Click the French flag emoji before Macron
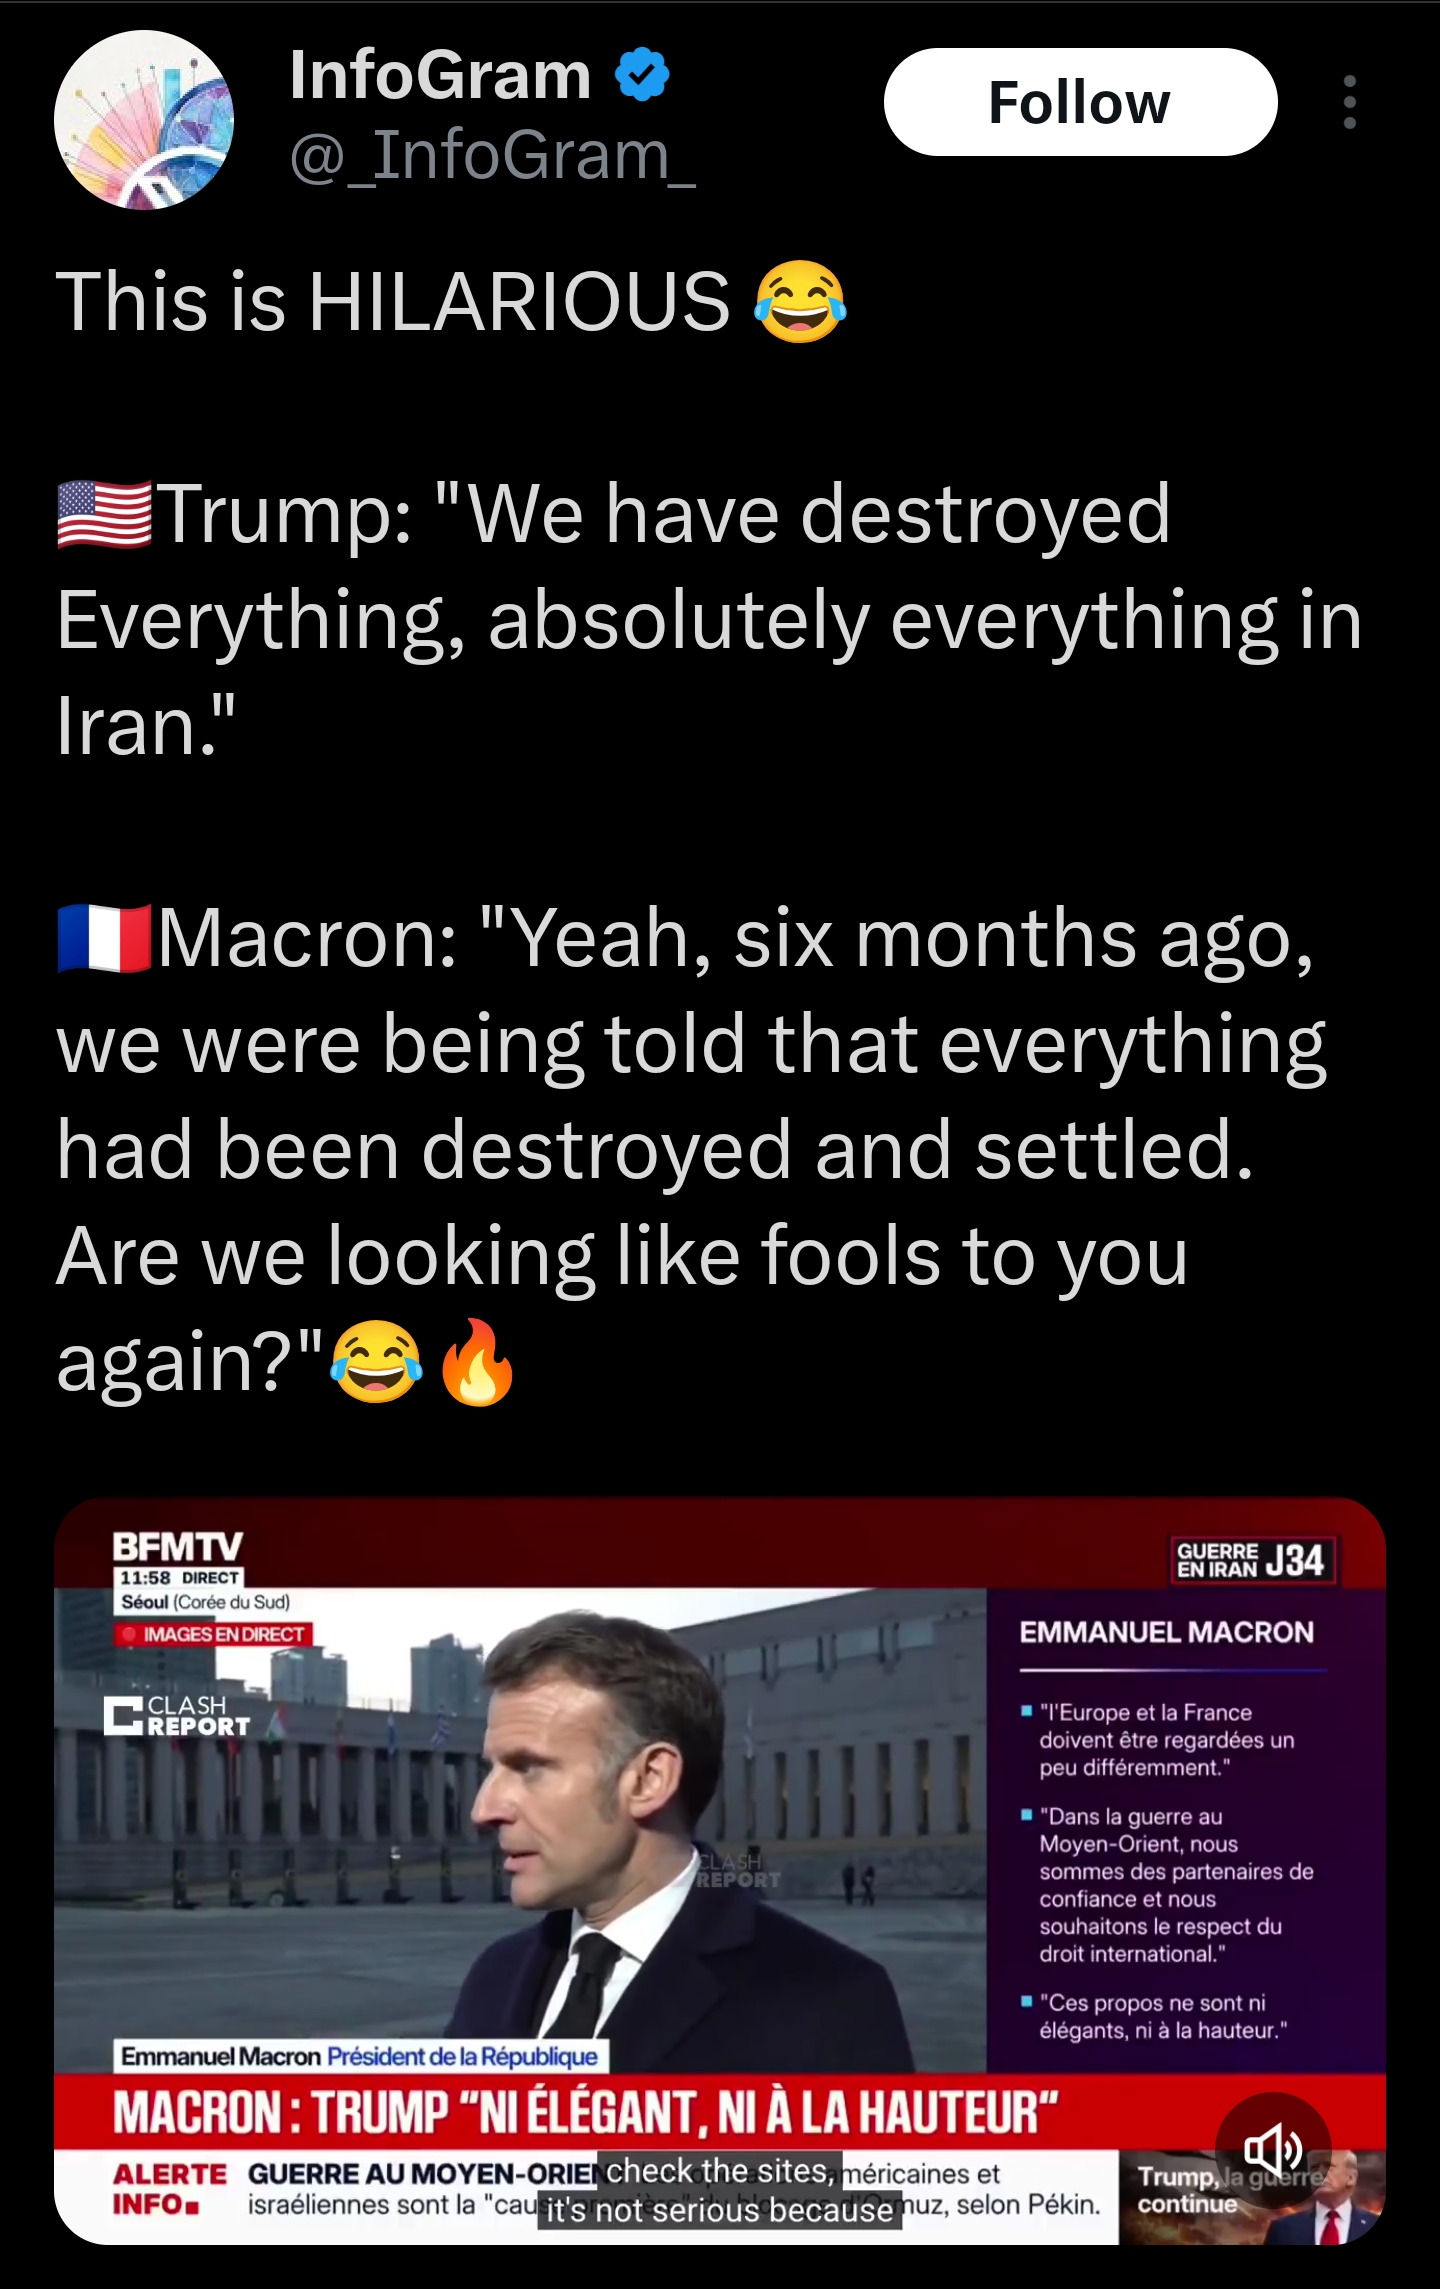Viewport: 1440px width, 2289px height. (x=105, y=938)
